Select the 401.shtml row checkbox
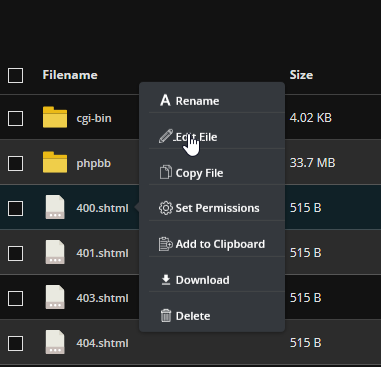This screenshot has height=367, width=381. coord(15,253)
